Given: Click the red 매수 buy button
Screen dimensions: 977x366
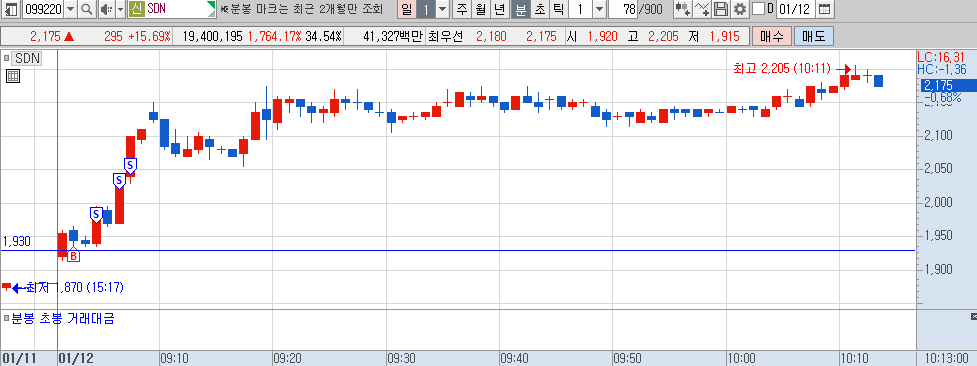Looking at the screenshot, I should [x=771, y=36].
